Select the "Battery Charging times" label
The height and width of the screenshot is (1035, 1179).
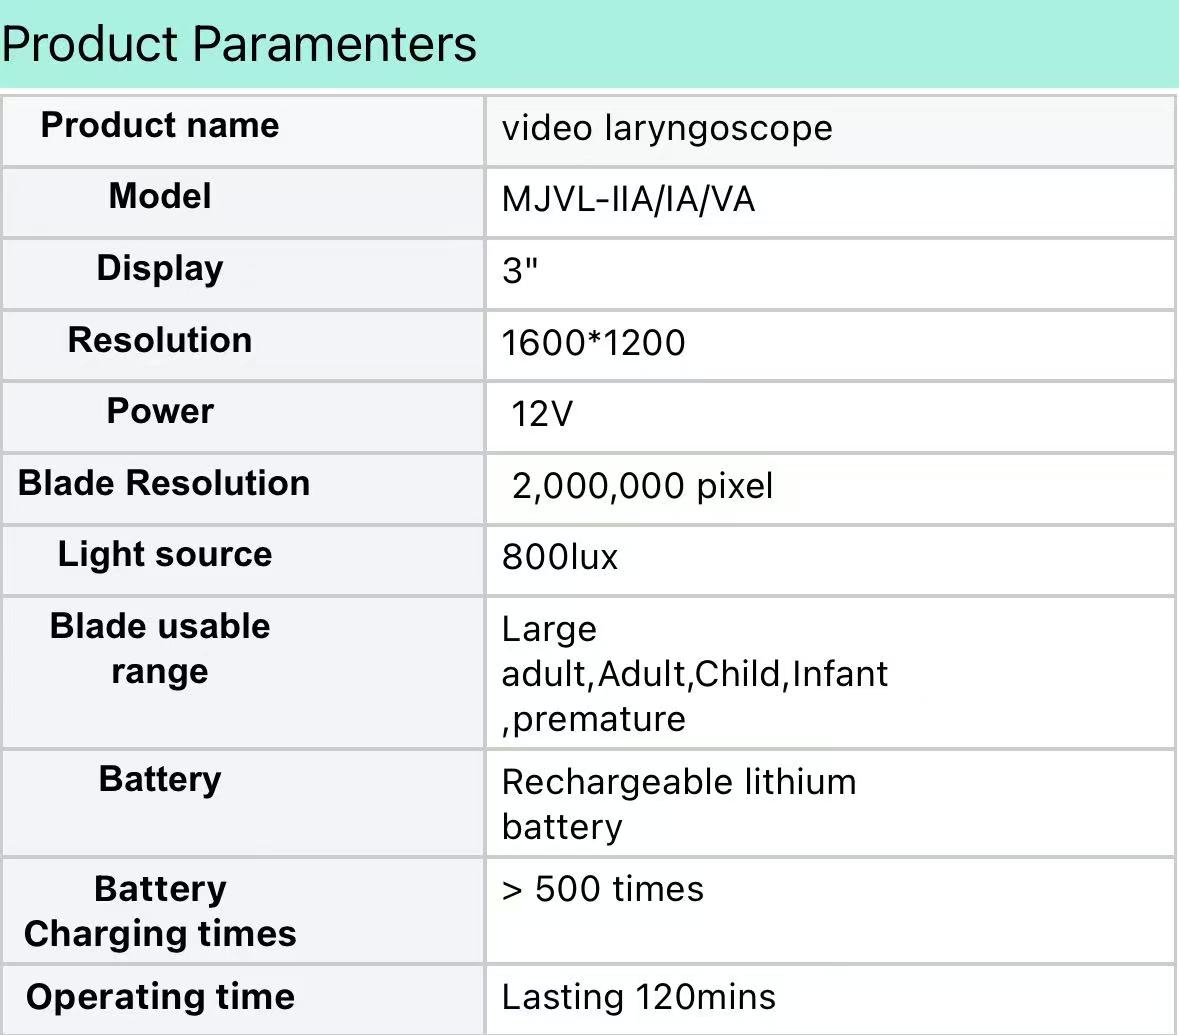160,911
